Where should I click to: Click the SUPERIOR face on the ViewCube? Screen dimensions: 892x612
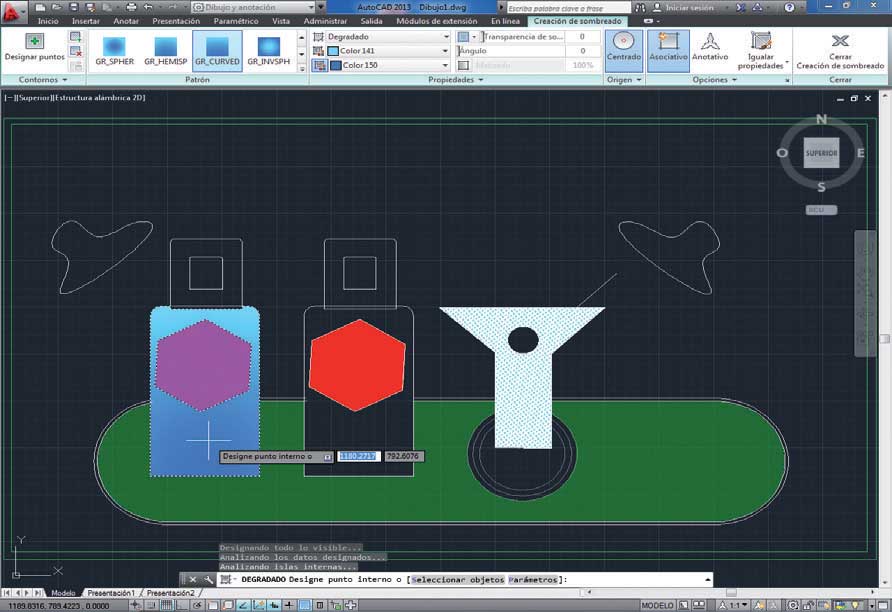(x=821, y=153)
